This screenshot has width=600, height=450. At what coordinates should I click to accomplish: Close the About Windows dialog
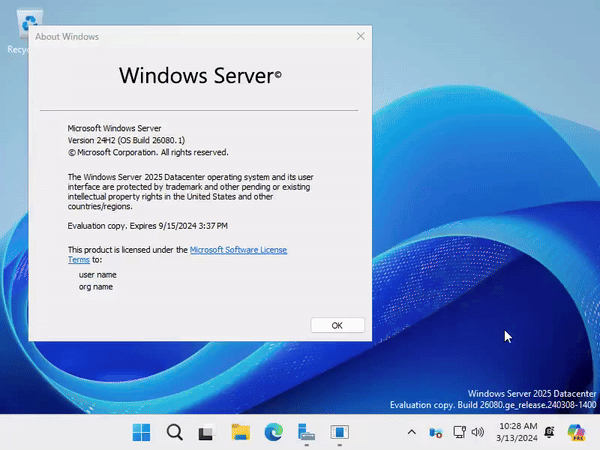(360, 36)
